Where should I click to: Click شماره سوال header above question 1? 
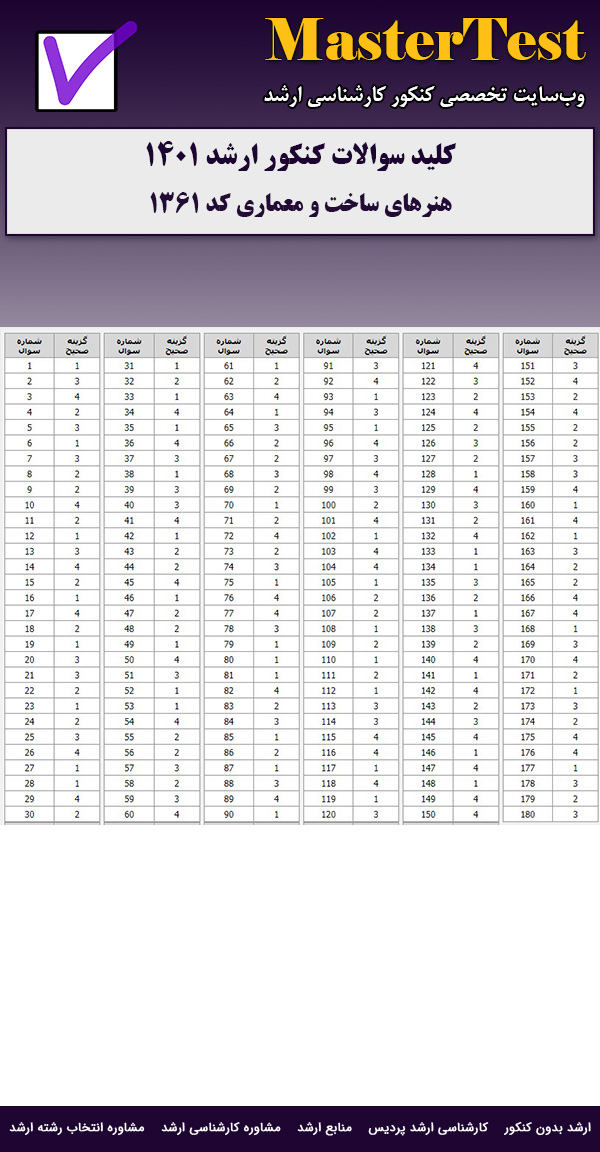[x=29, y=346]
